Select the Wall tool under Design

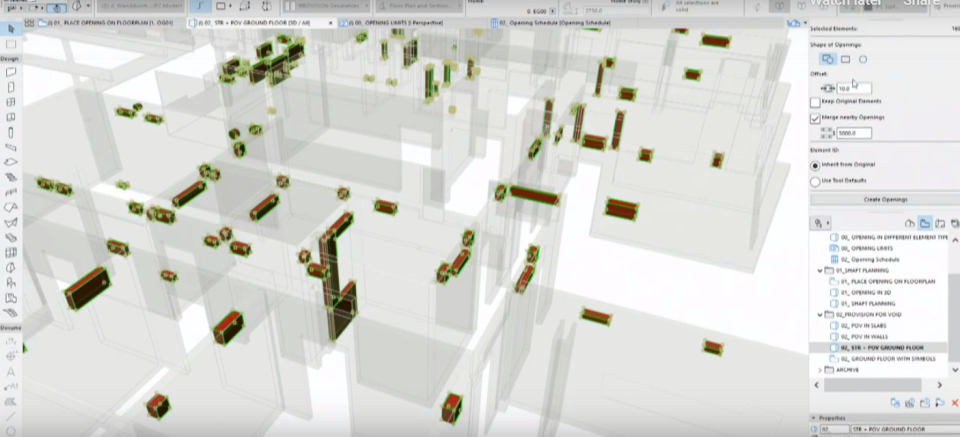(x=11, y=72)
